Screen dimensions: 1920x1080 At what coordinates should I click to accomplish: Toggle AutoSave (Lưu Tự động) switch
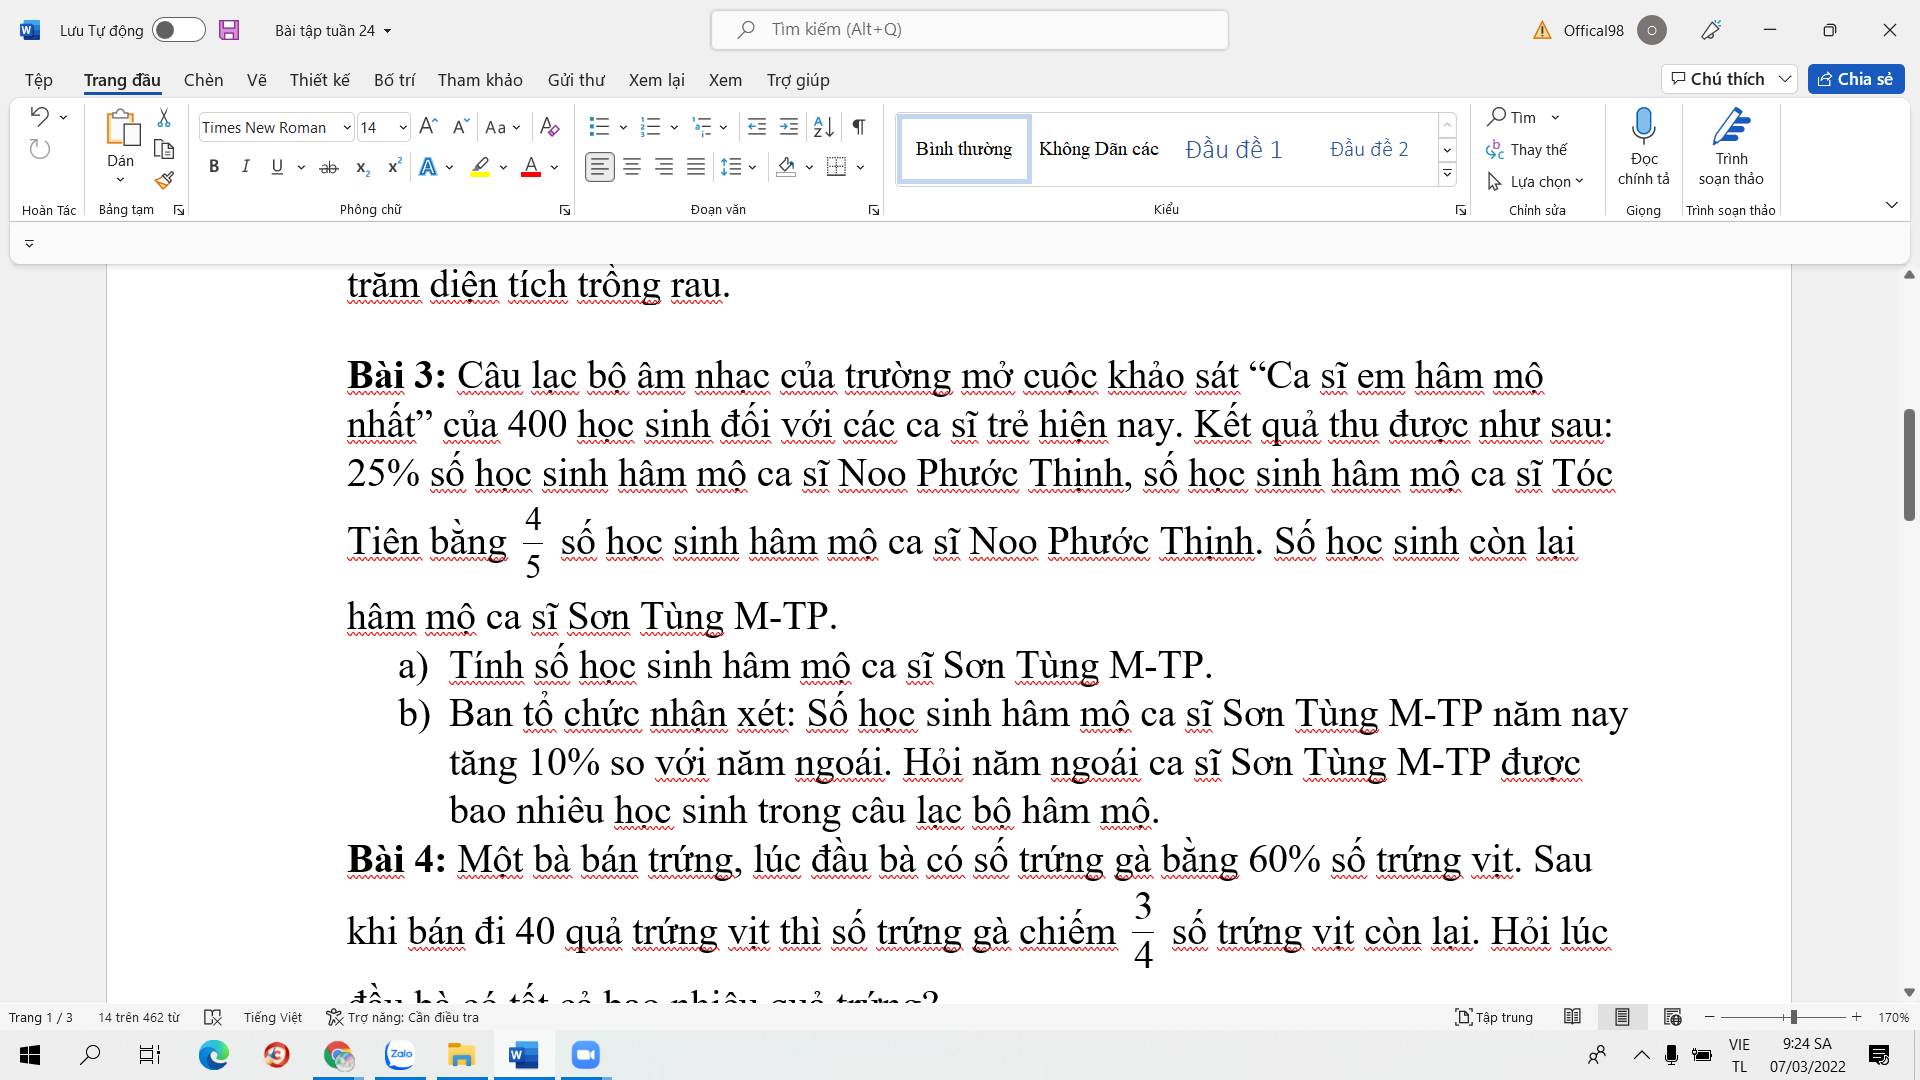pos(179,30)
